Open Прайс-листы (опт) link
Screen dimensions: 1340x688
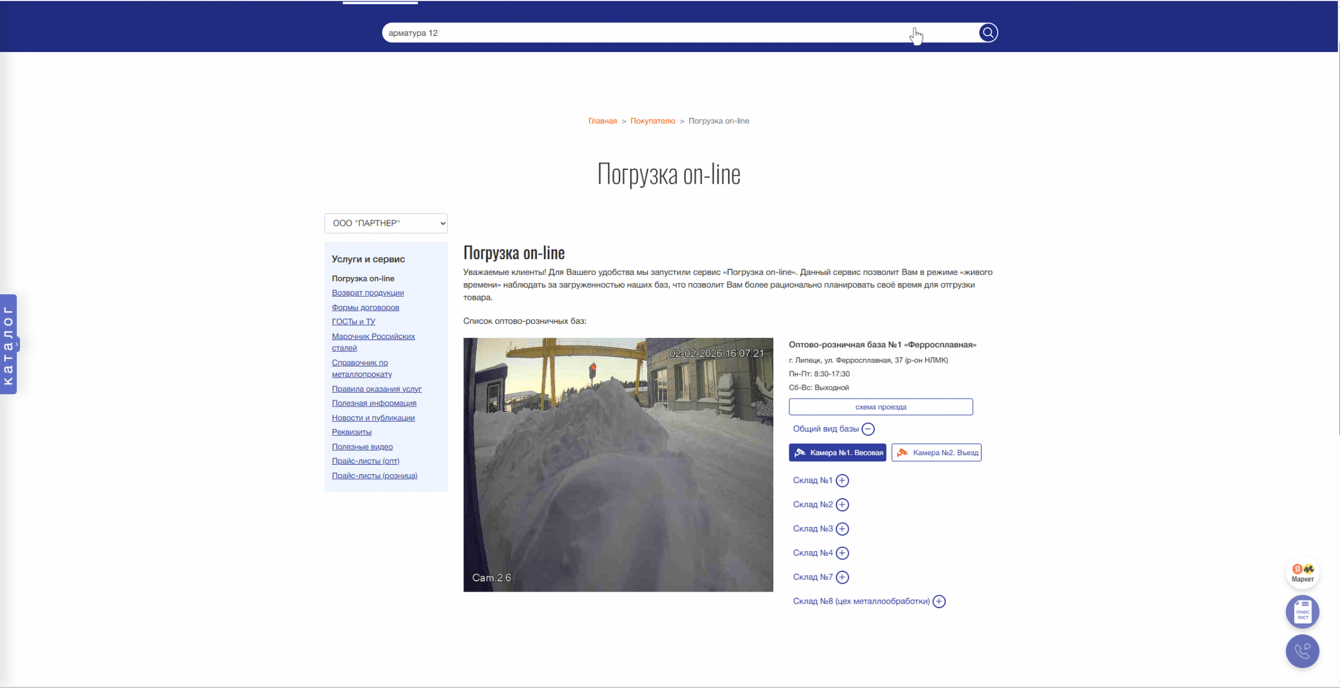pyautogui.click(x=366, y=461)
